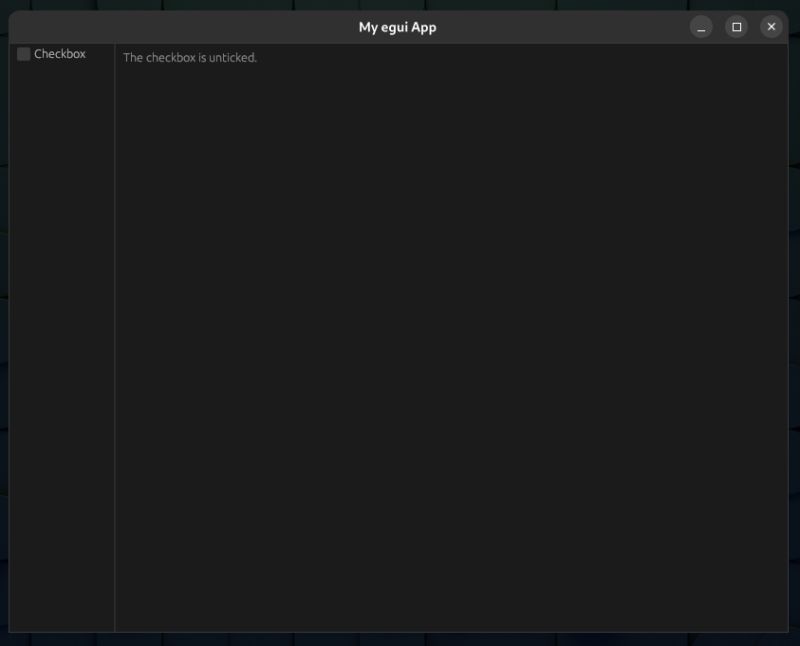The width and height of the screenshot is (800, 646).
Task: Click the bottom edge of the app window
Action: pos(400,630)
